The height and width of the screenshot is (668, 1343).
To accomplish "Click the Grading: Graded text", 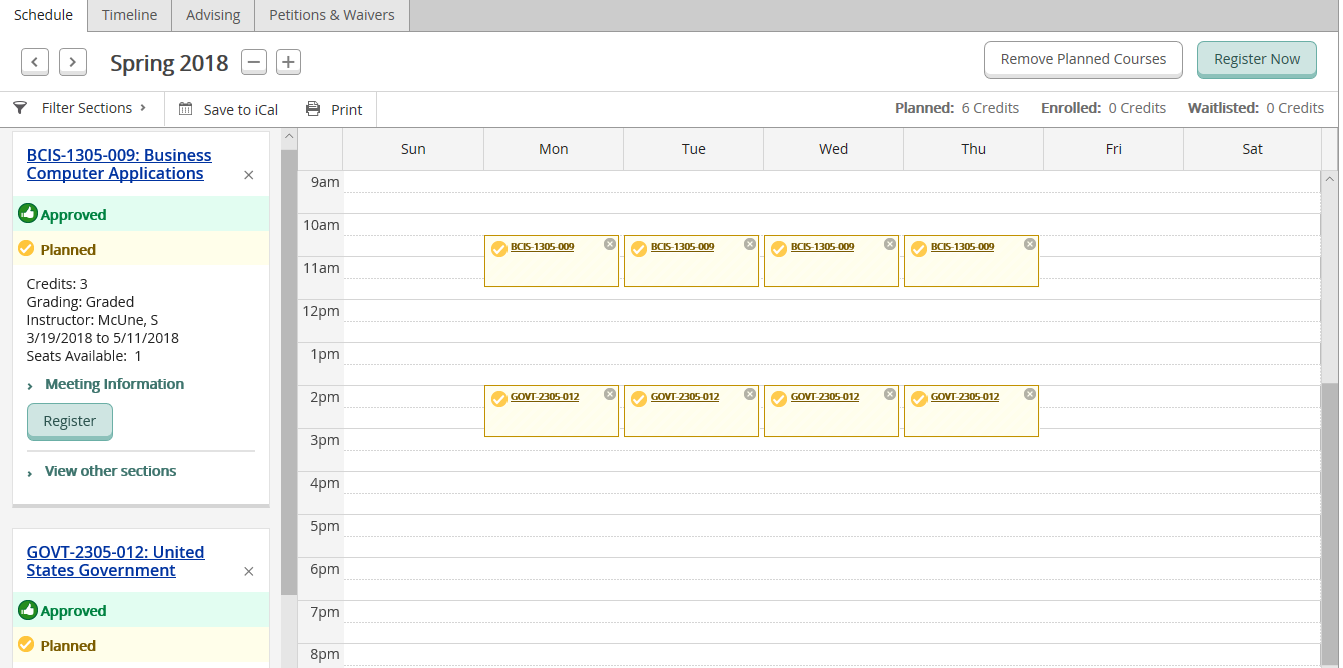I will [80, 302].
